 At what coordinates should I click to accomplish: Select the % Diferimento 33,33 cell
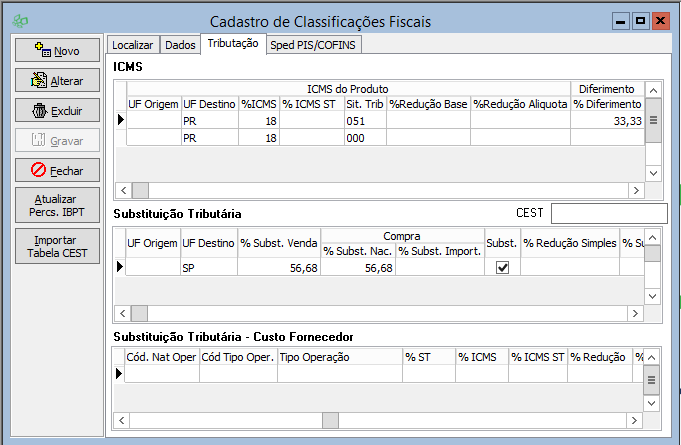point(606,120)
